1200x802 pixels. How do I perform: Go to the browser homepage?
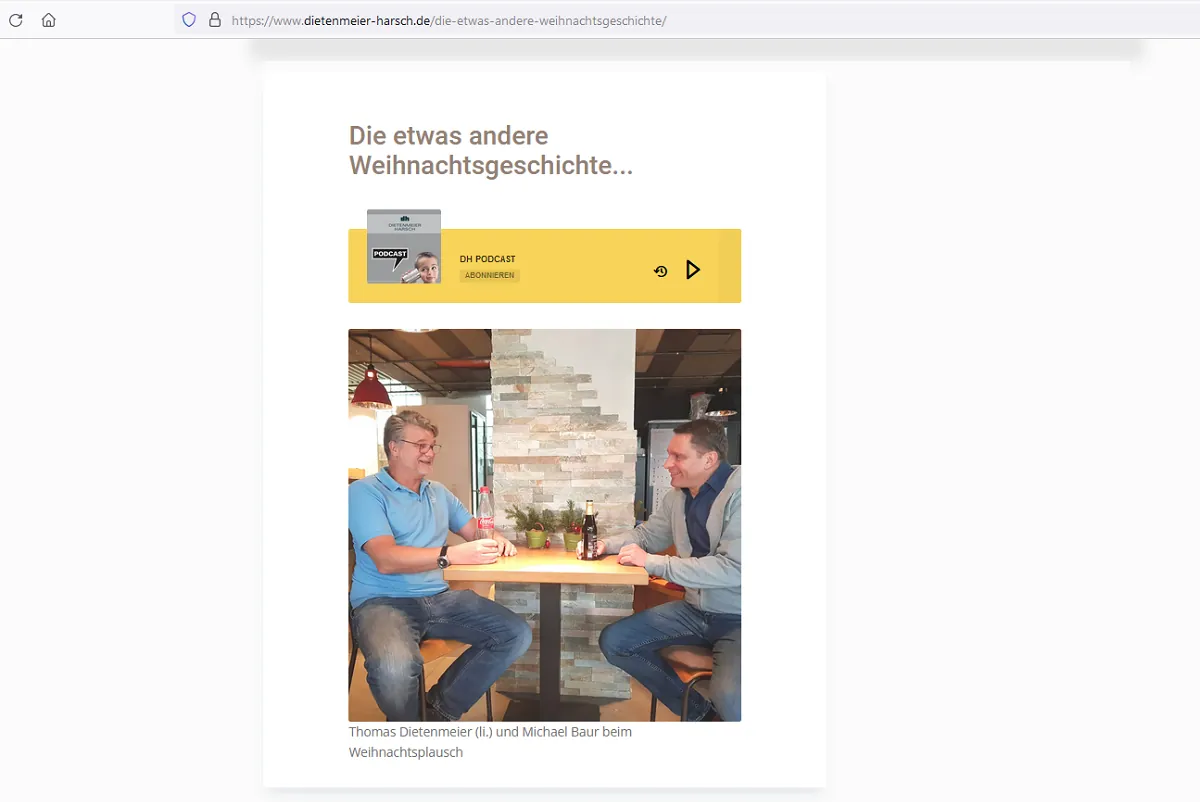click(48, 19)
